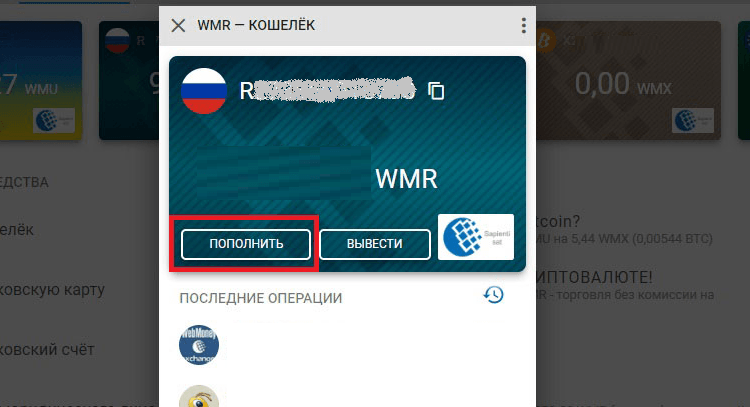Select the WMX bitcoin wallet card

click(628, 80)
